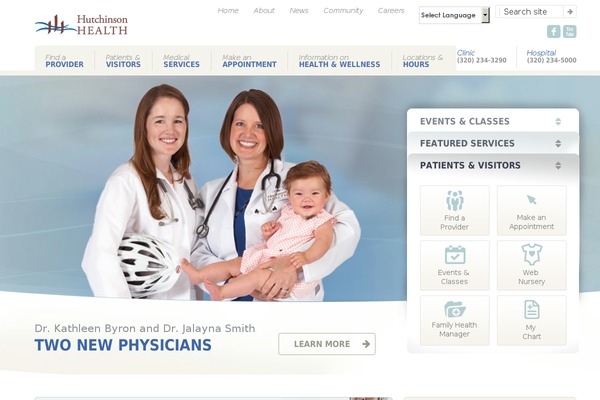Go to the Careers link

click(x=391, y=11)
